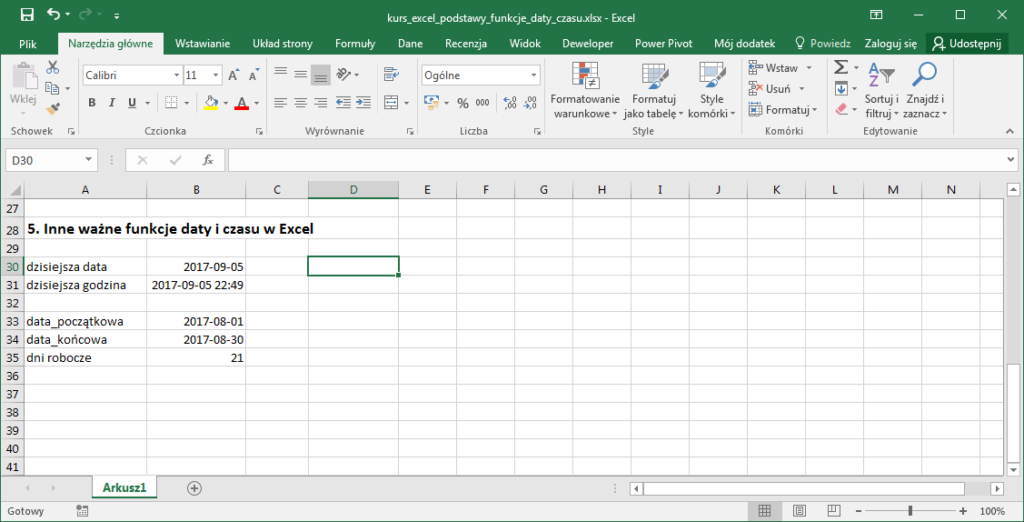Switch to Formuły tab
The image size is (1024, 522).
355,44
